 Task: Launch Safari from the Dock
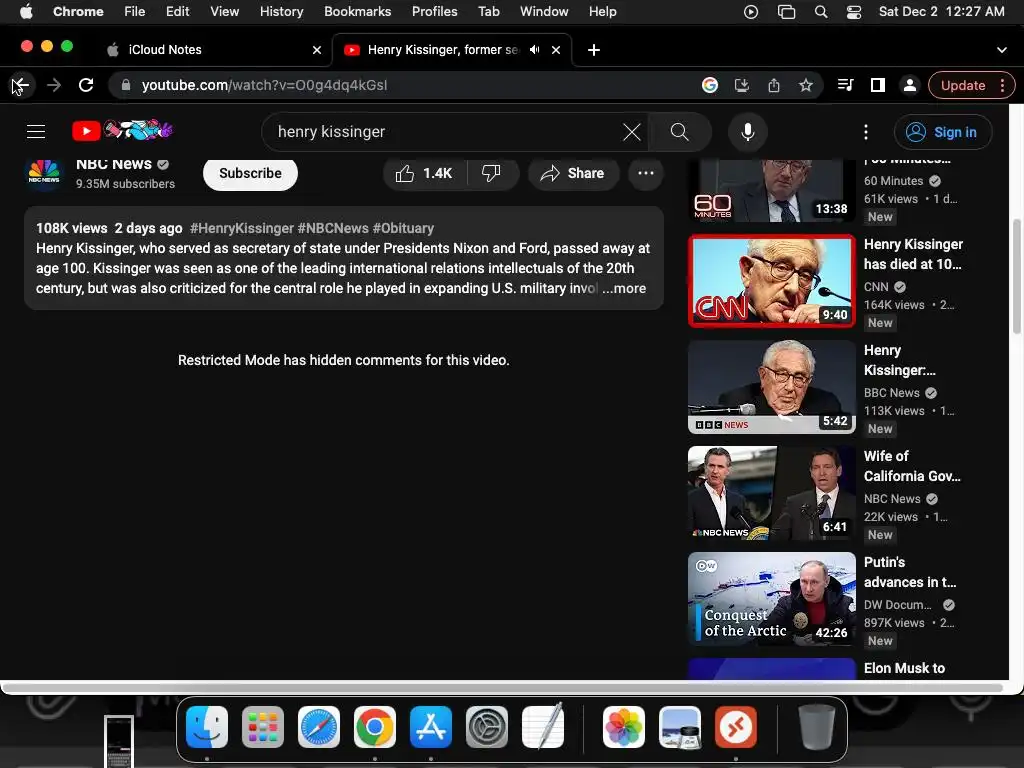point(319,727)
